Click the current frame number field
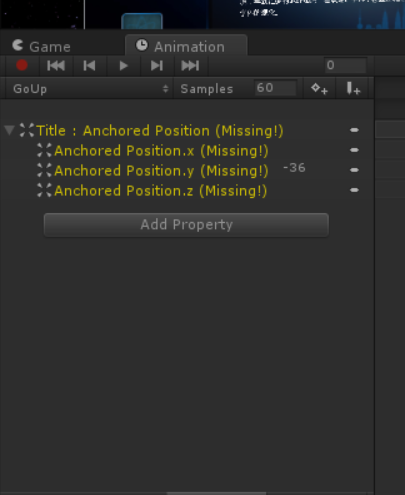This screenshot has height=495, width=405. [346, 65]
